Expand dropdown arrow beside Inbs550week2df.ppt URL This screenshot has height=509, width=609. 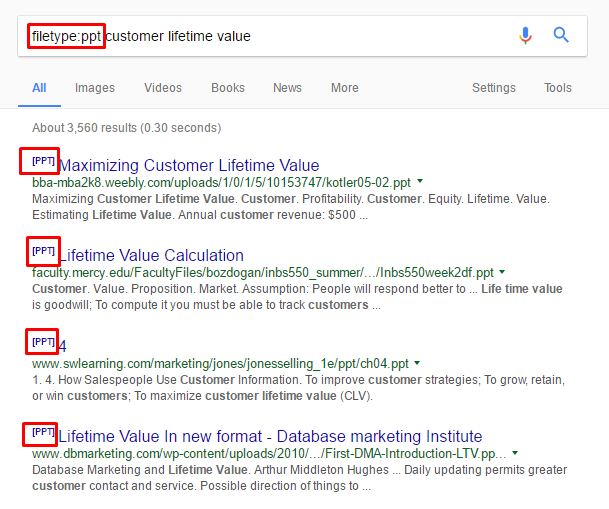pyautogui.click(x=502, y=272)
